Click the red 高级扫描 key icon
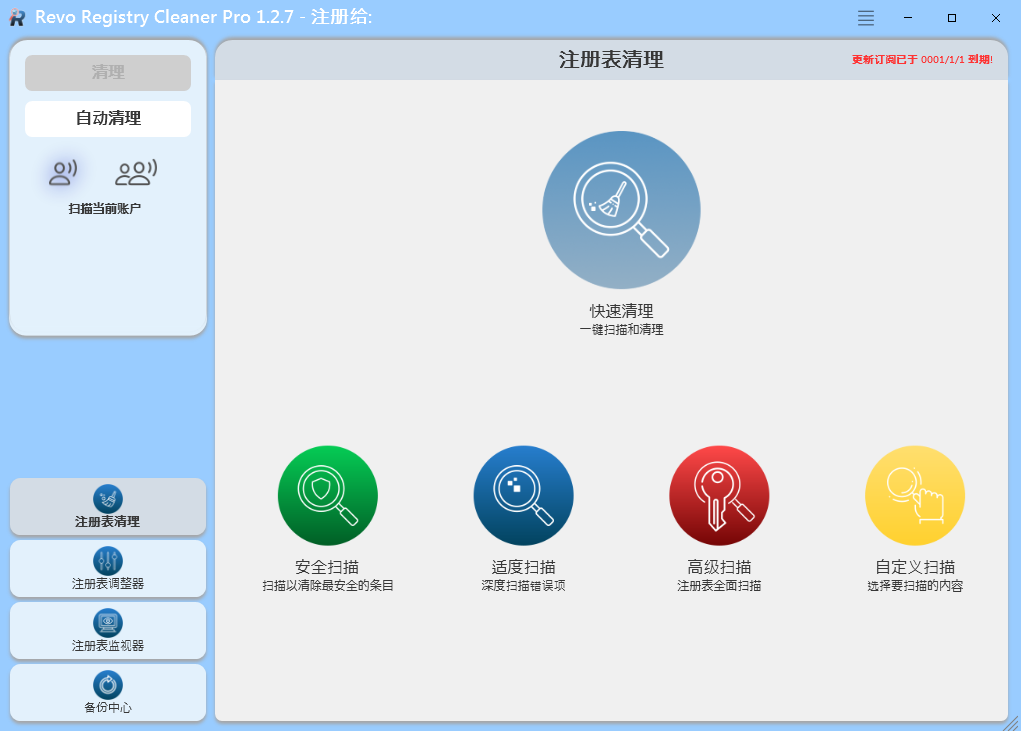The width and height of the screenshot is (1021, 731). click(x=718, y=495)
